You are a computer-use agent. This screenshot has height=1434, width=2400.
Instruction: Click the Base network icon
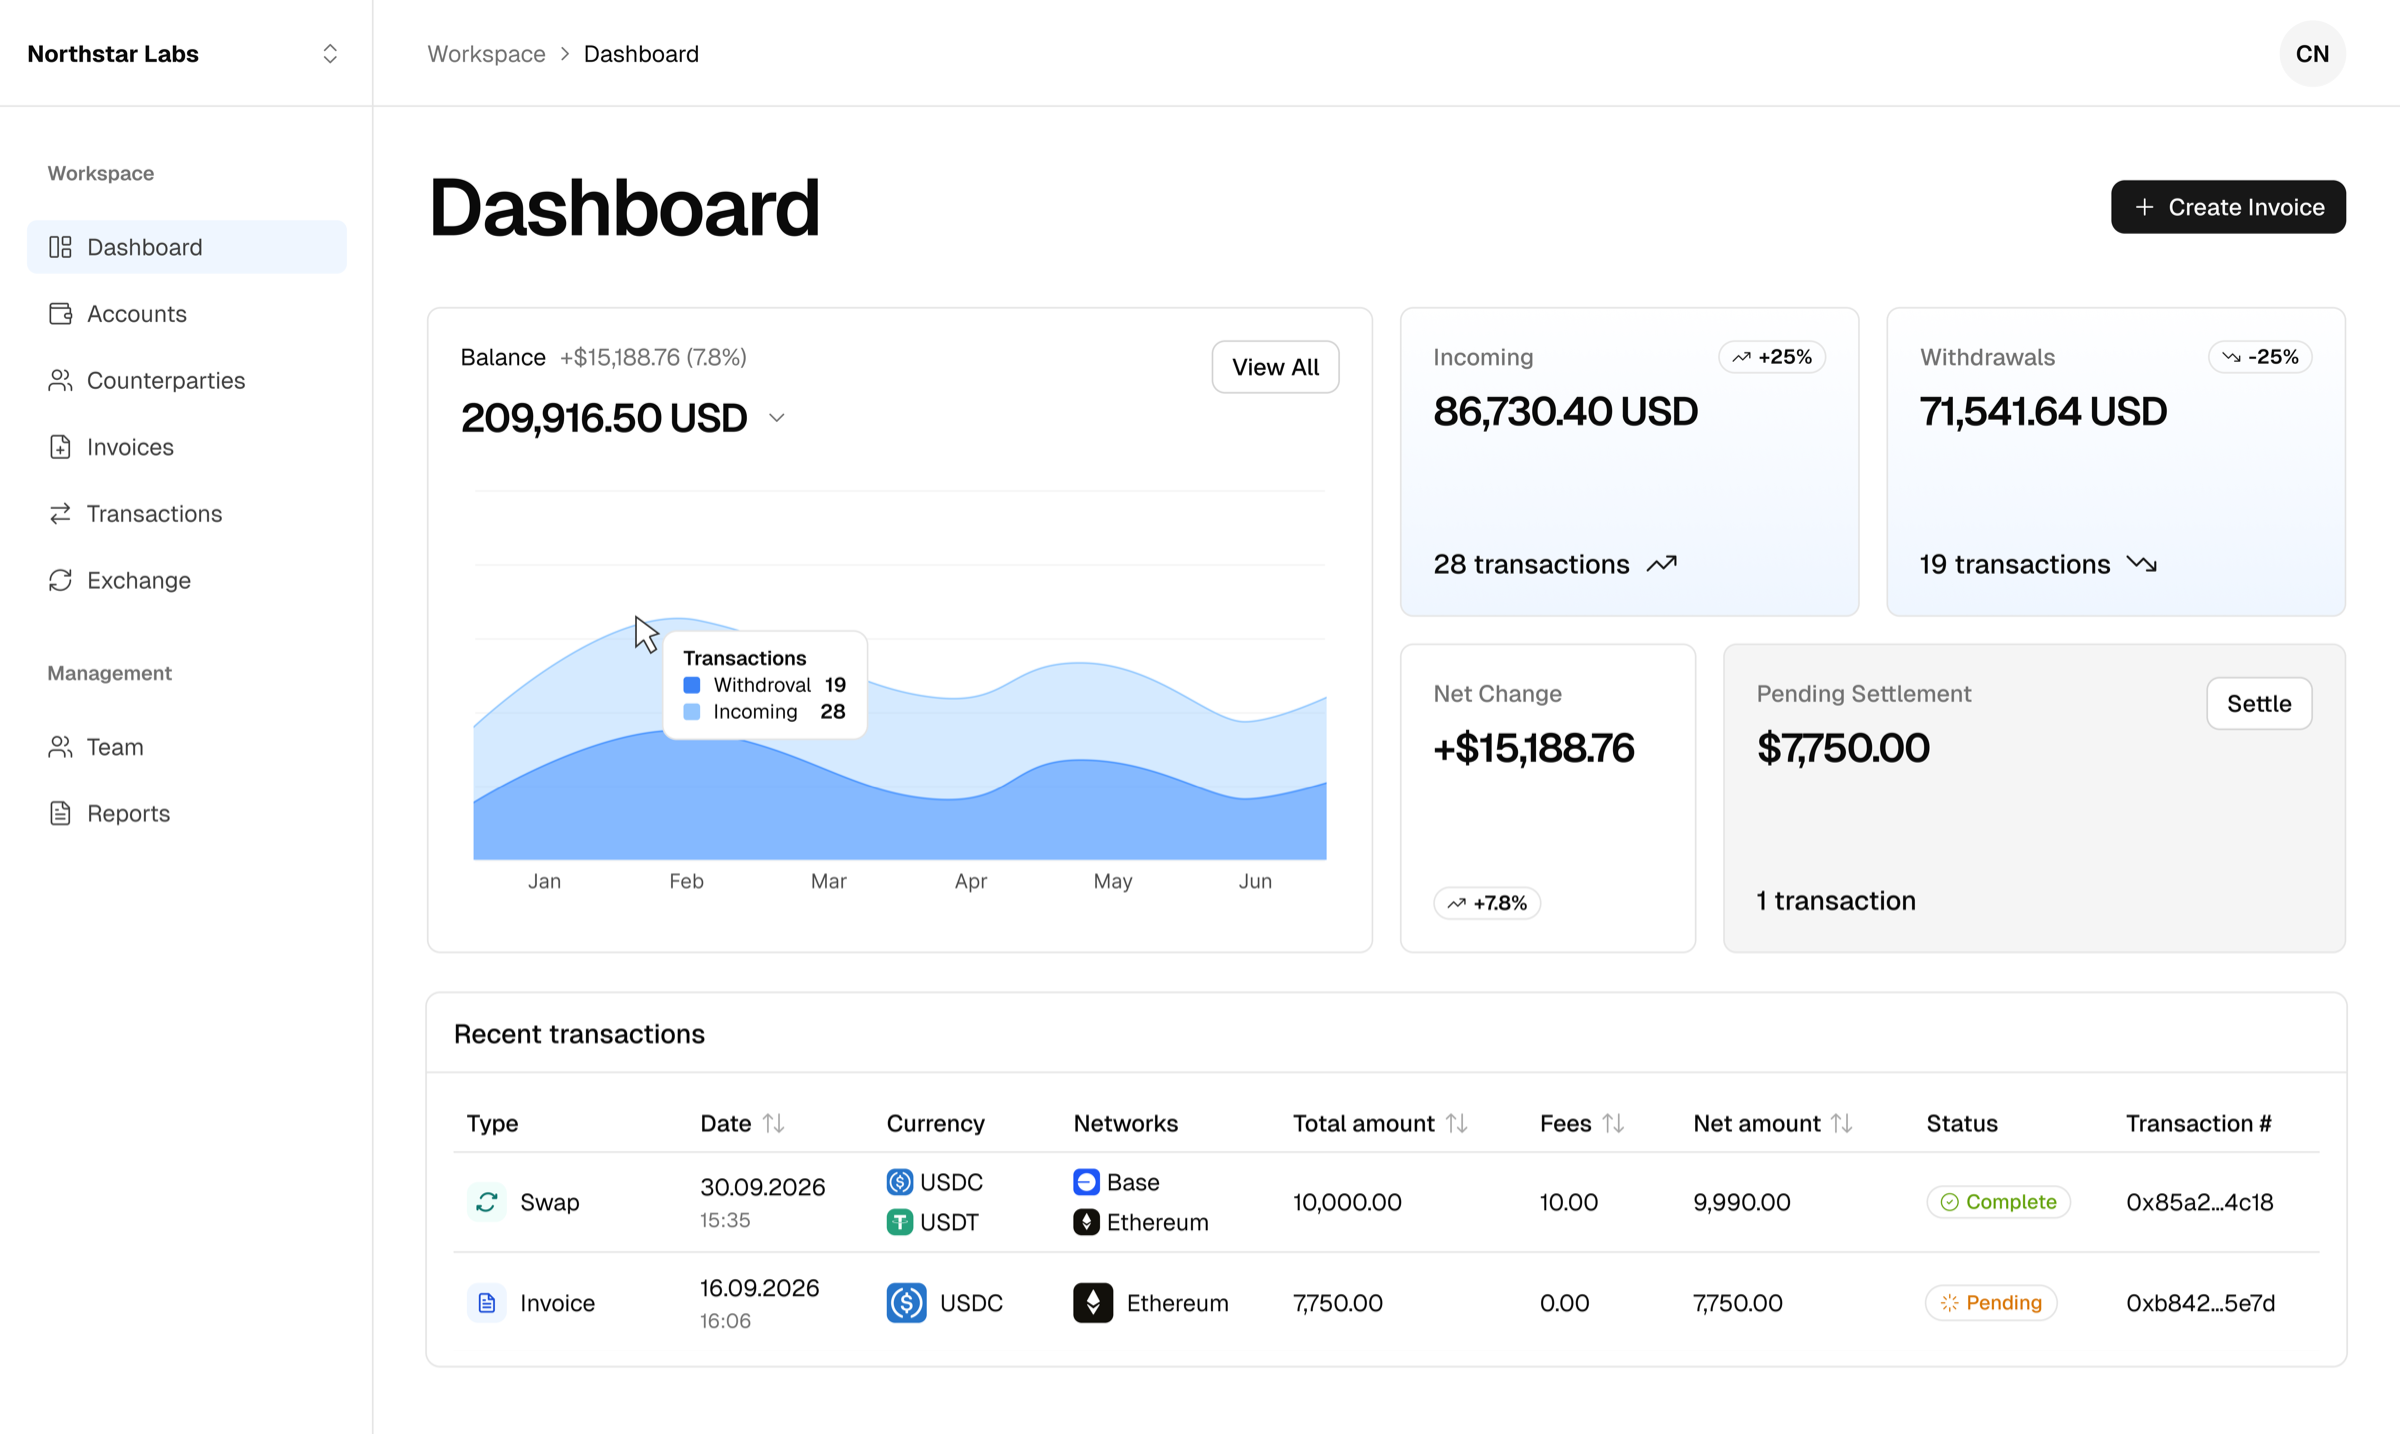(x=1086, y=1182)
